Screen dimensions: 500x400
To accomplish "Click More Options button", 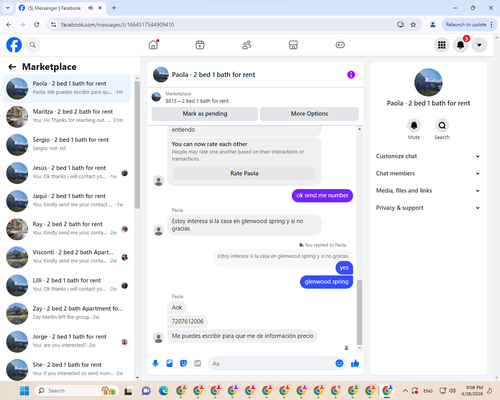I will (x=309, y=114).
